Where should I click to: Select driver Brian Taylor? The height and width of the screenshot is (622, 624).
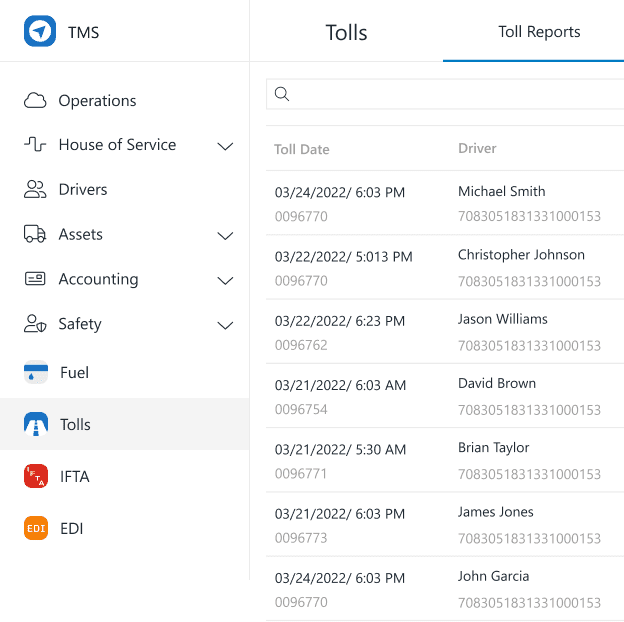[493, 448]
